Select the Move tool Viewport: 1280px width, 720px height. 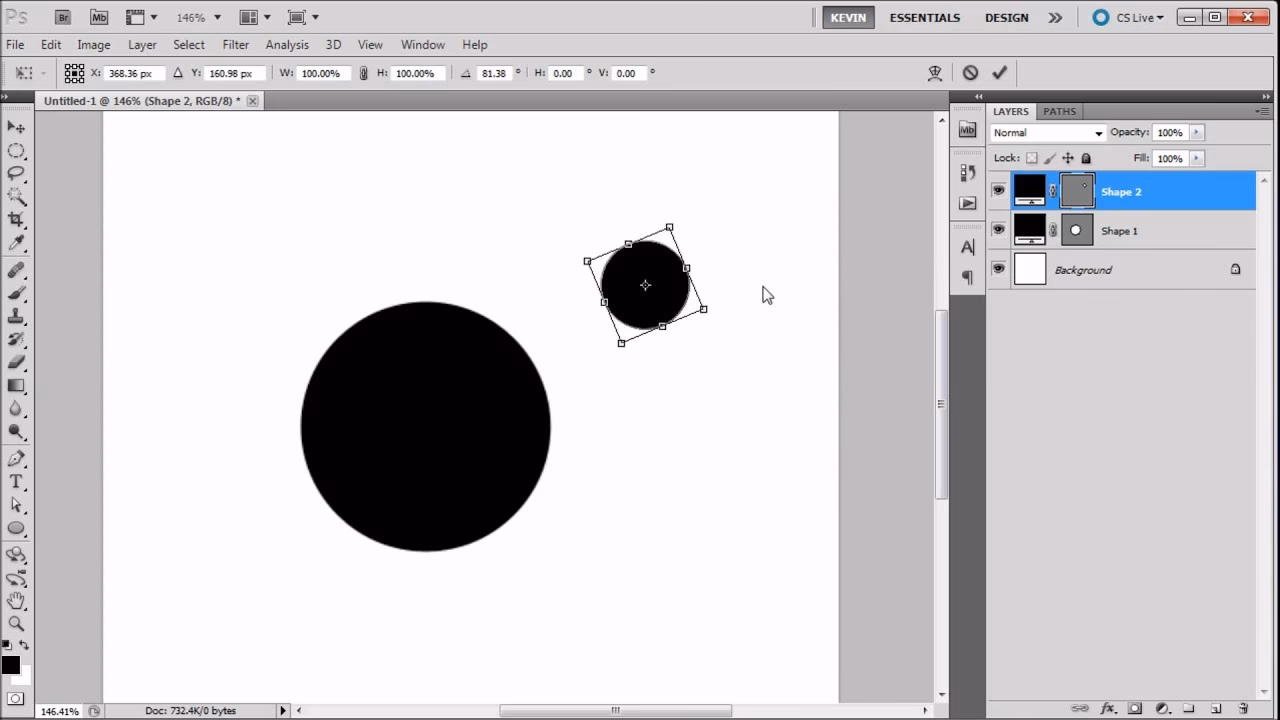coord(16,127)
